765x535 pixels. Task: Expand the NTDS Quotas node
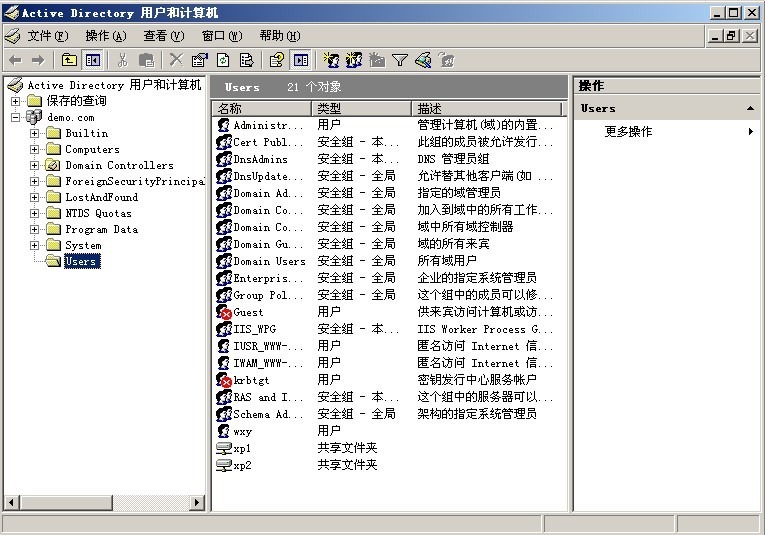[x=34, y=213]
